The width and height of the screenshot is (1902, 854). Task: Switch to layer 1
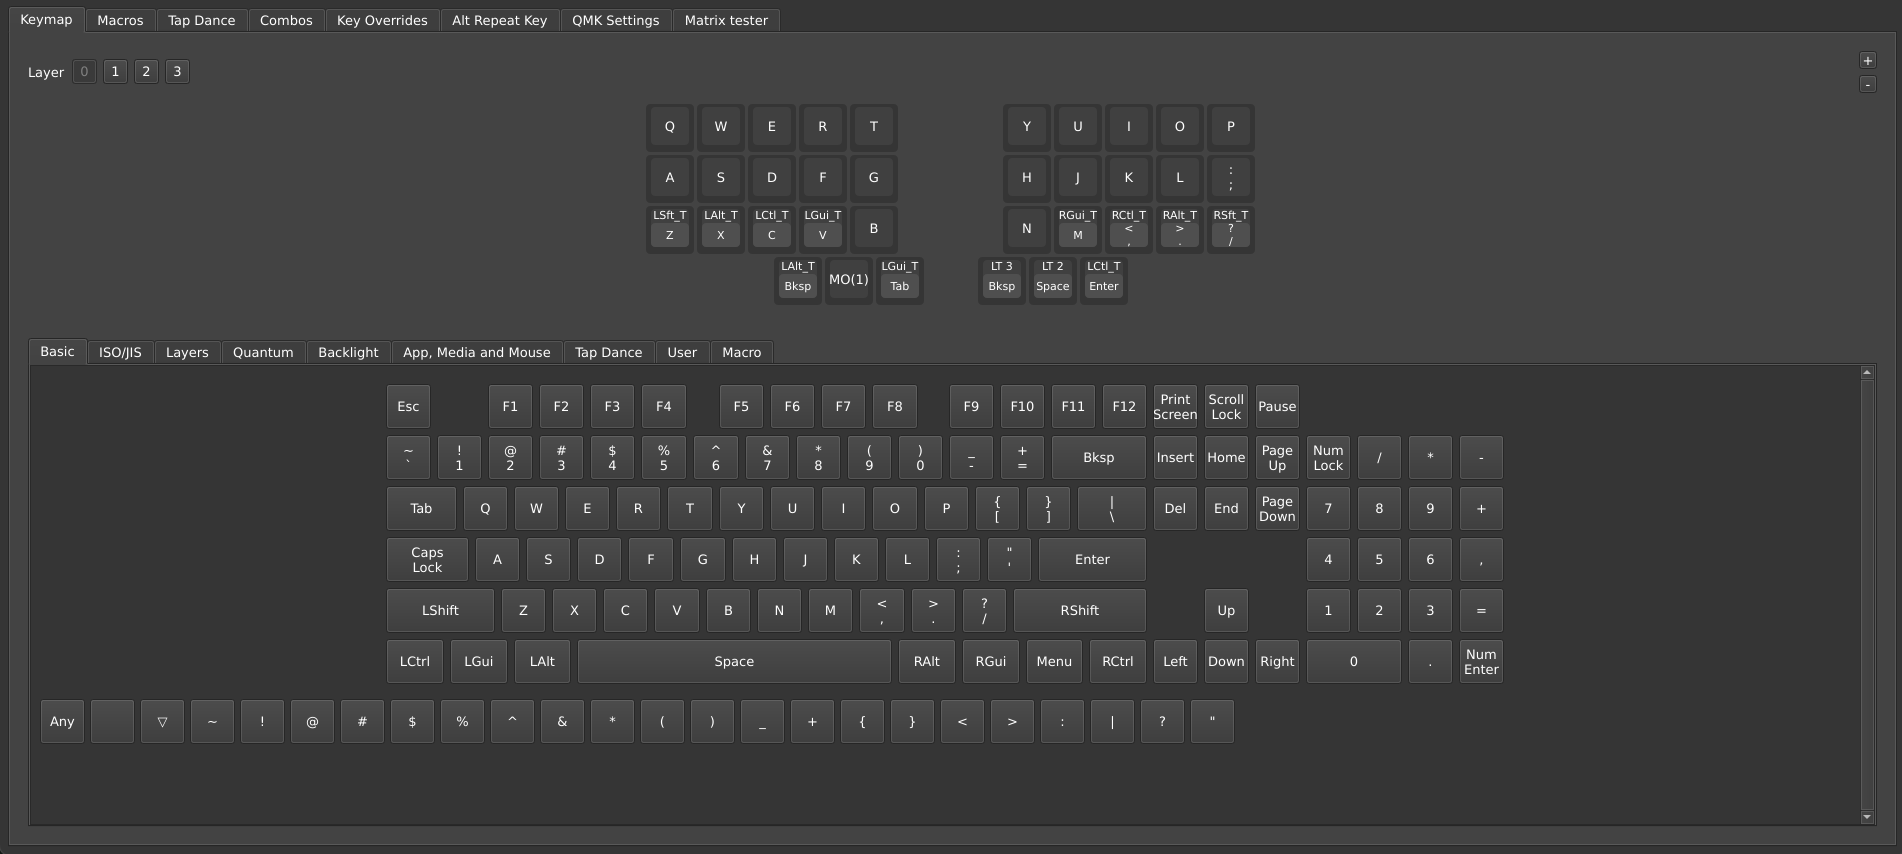(x=115, y=72)
